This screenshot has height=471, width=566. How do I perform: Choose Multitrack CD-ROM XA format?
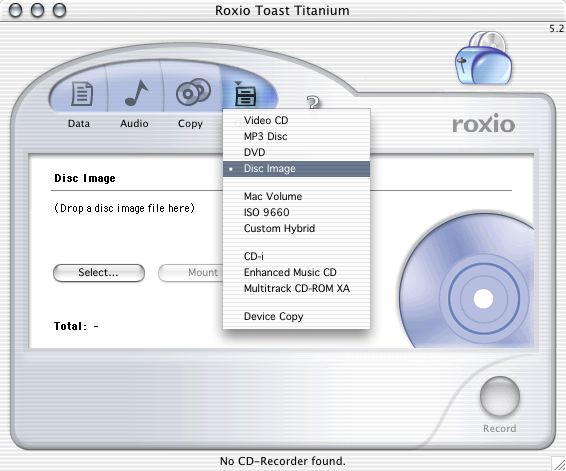297,288
